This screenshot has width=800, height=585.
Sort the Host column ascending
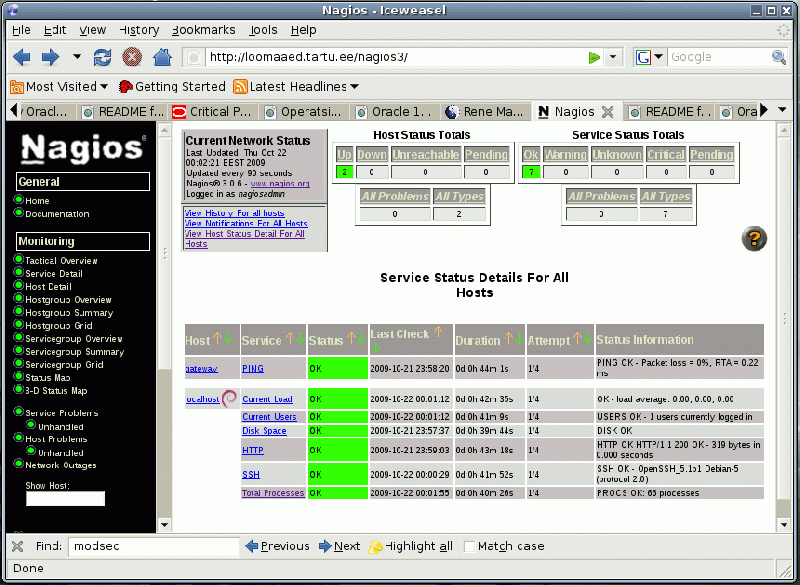pyautogui.click(x=216, y=338)
